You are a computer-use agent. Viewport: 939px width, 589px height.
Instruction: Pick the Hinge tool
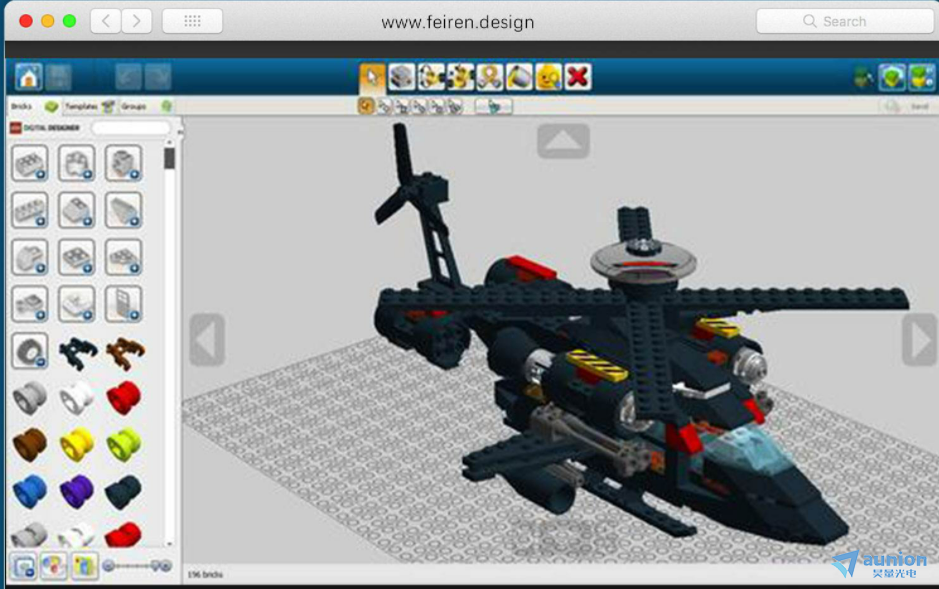[431, 77]
